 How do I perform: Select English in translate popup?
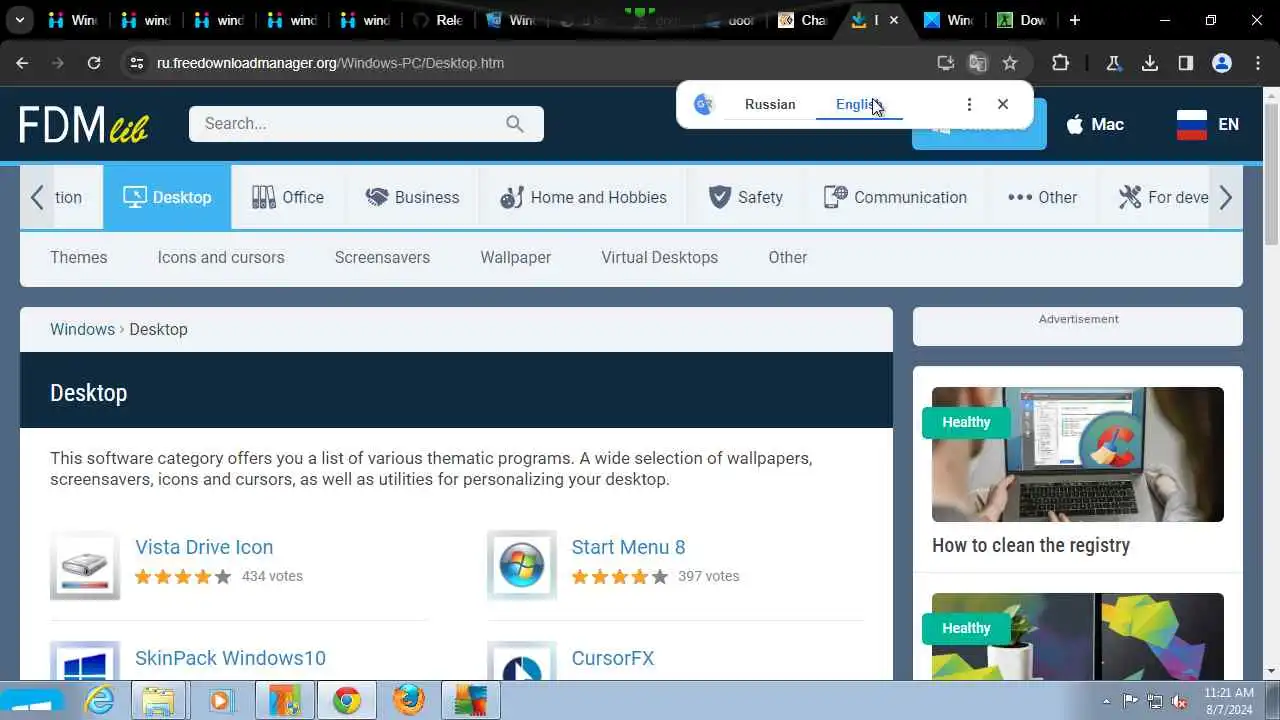click(859, 104)
